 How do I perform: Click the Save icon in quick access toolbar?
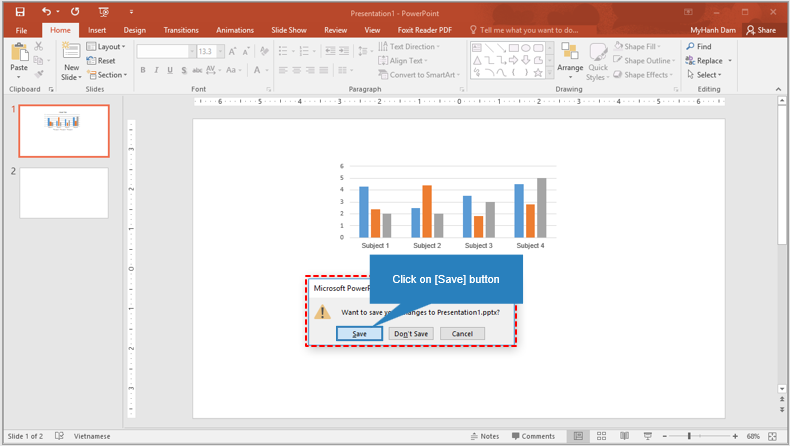[20, 12]
